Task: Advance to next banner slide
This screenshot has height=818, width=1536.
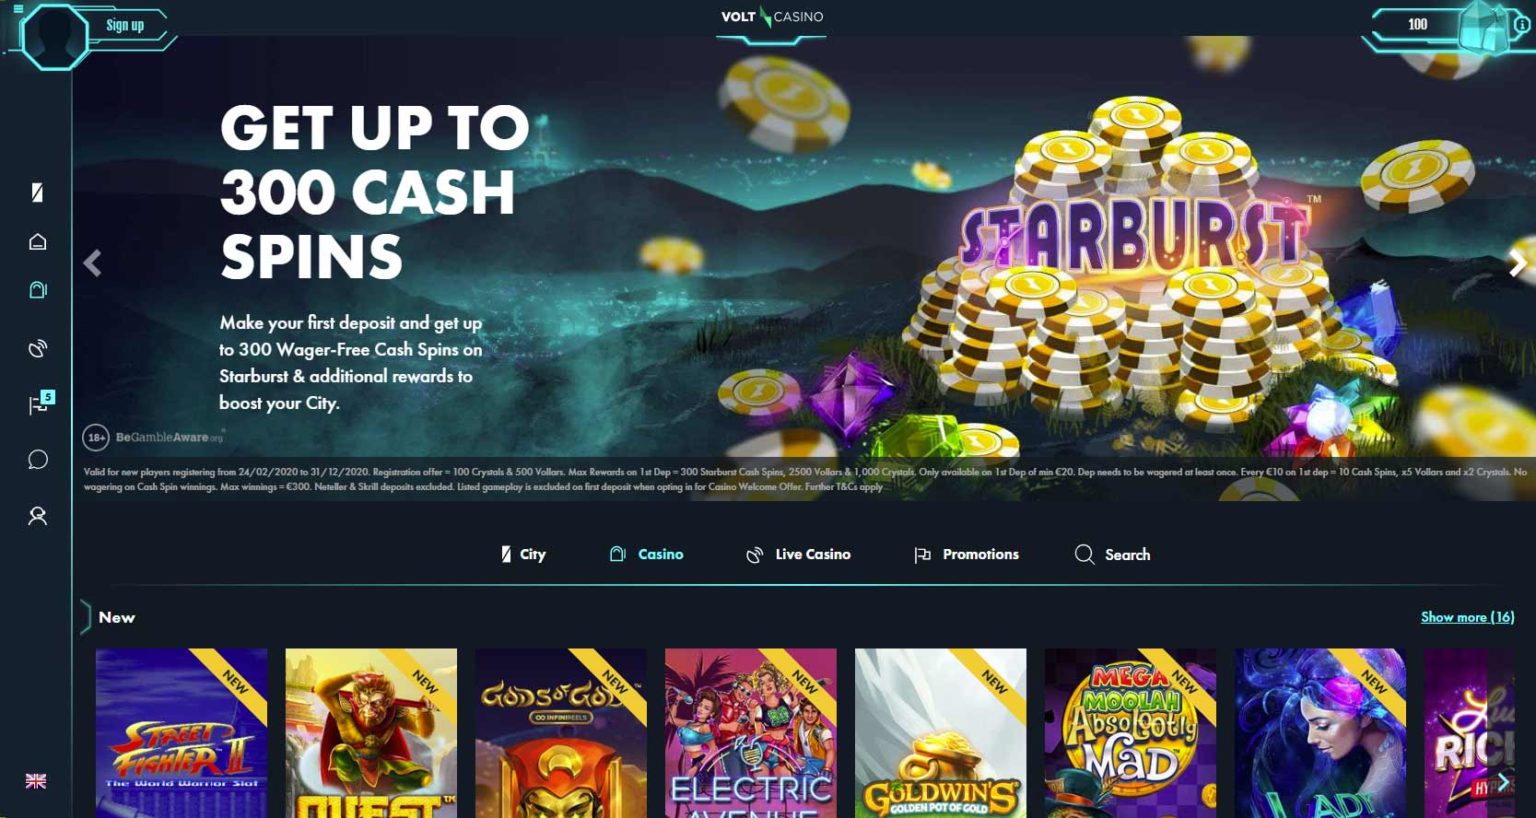Action: (1518, 263)
